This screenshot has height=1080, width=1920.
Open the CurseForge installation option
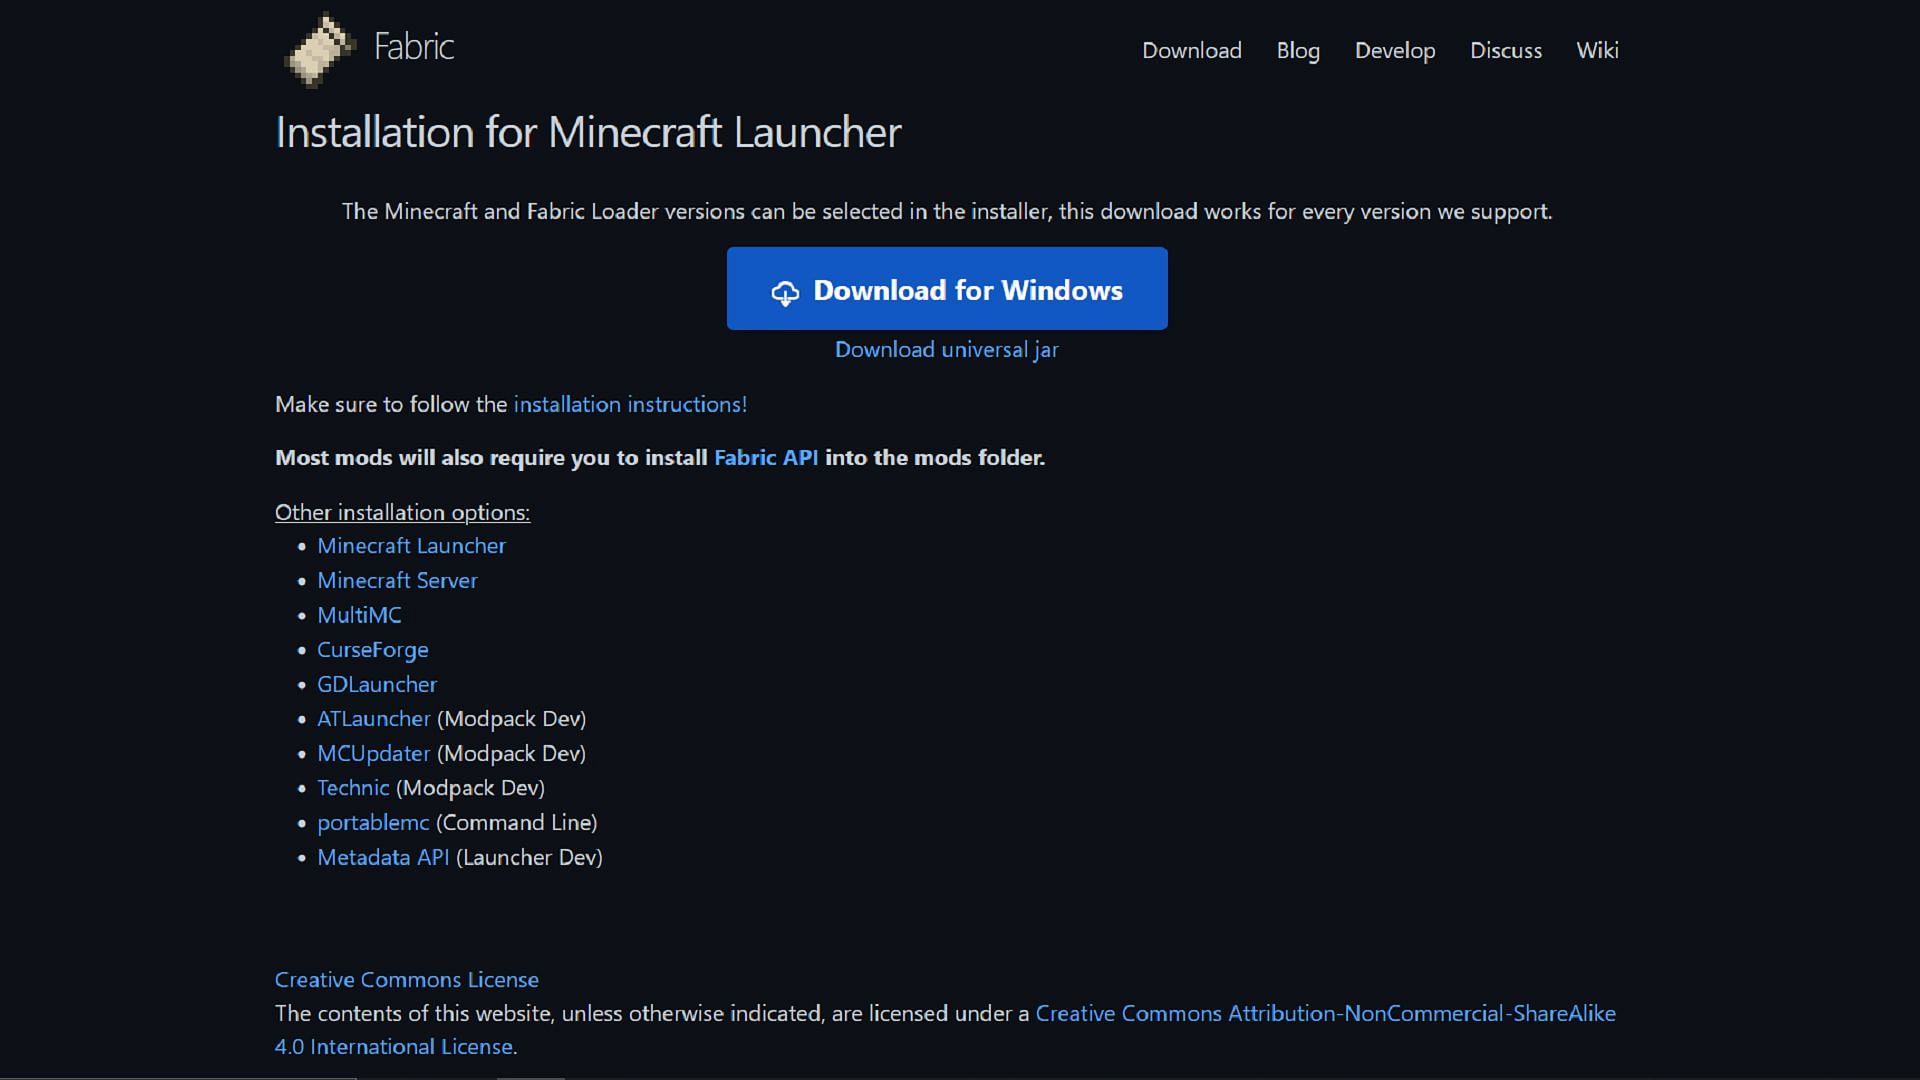click(x=373, y=650)
